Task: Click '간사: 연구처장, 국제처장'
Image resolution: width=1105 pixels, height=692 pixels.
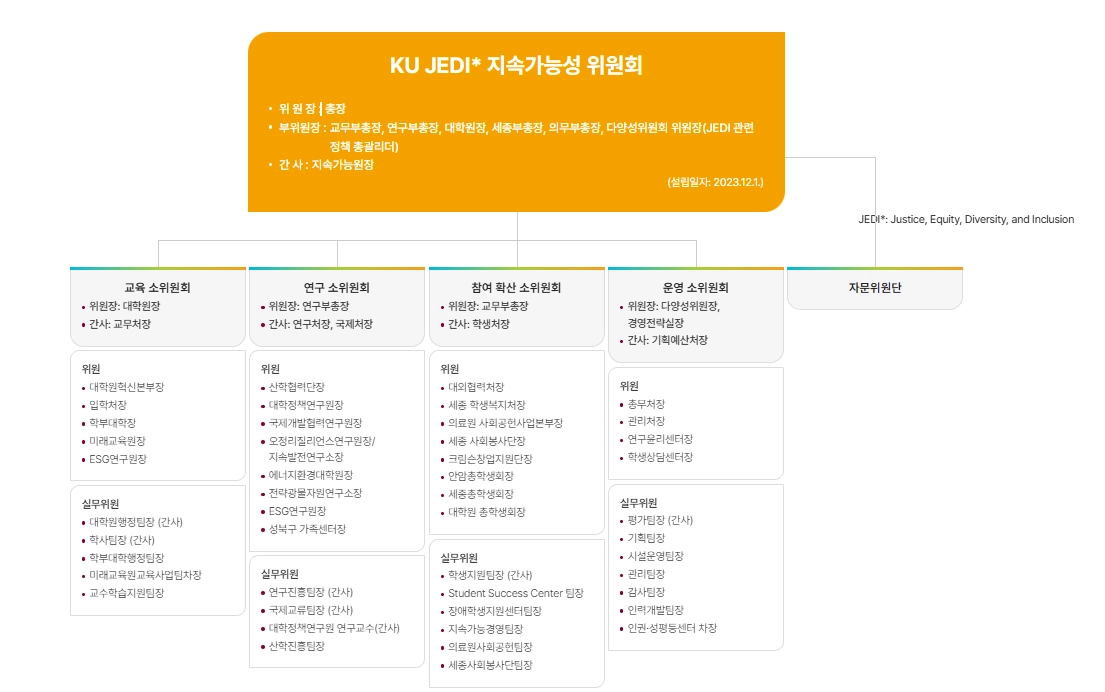Action: [x=321, y=324]
